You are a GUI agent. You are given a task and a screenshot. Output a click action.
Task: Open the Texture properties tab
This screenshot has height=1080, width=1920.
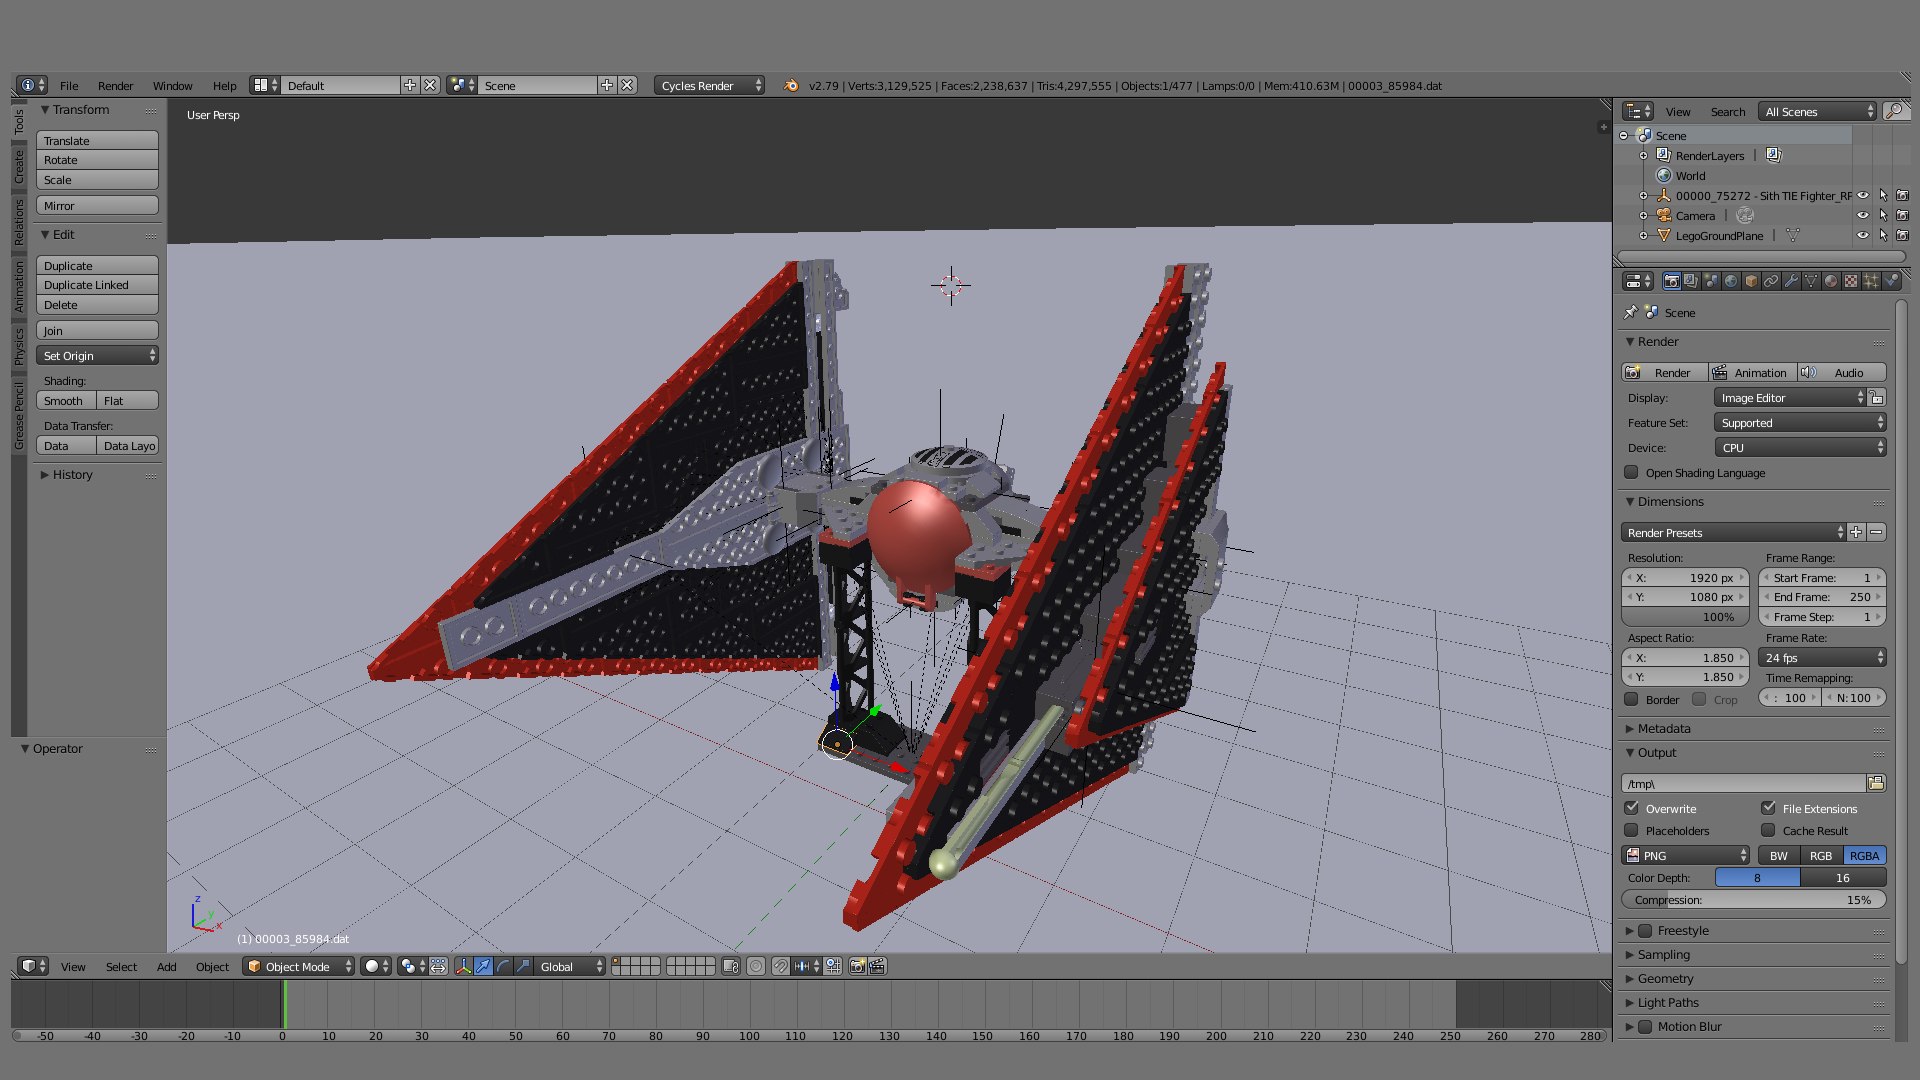(x=1851, y=281)
